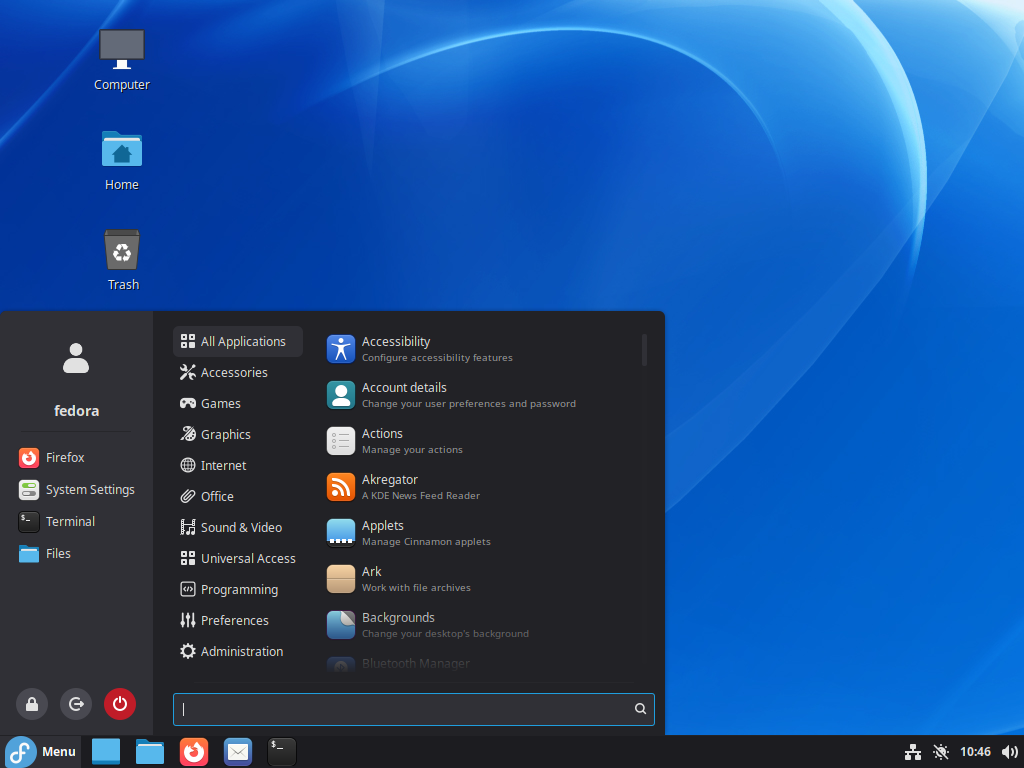Click the red power off button
The image size is (1024, 768).
coord(120,704)
